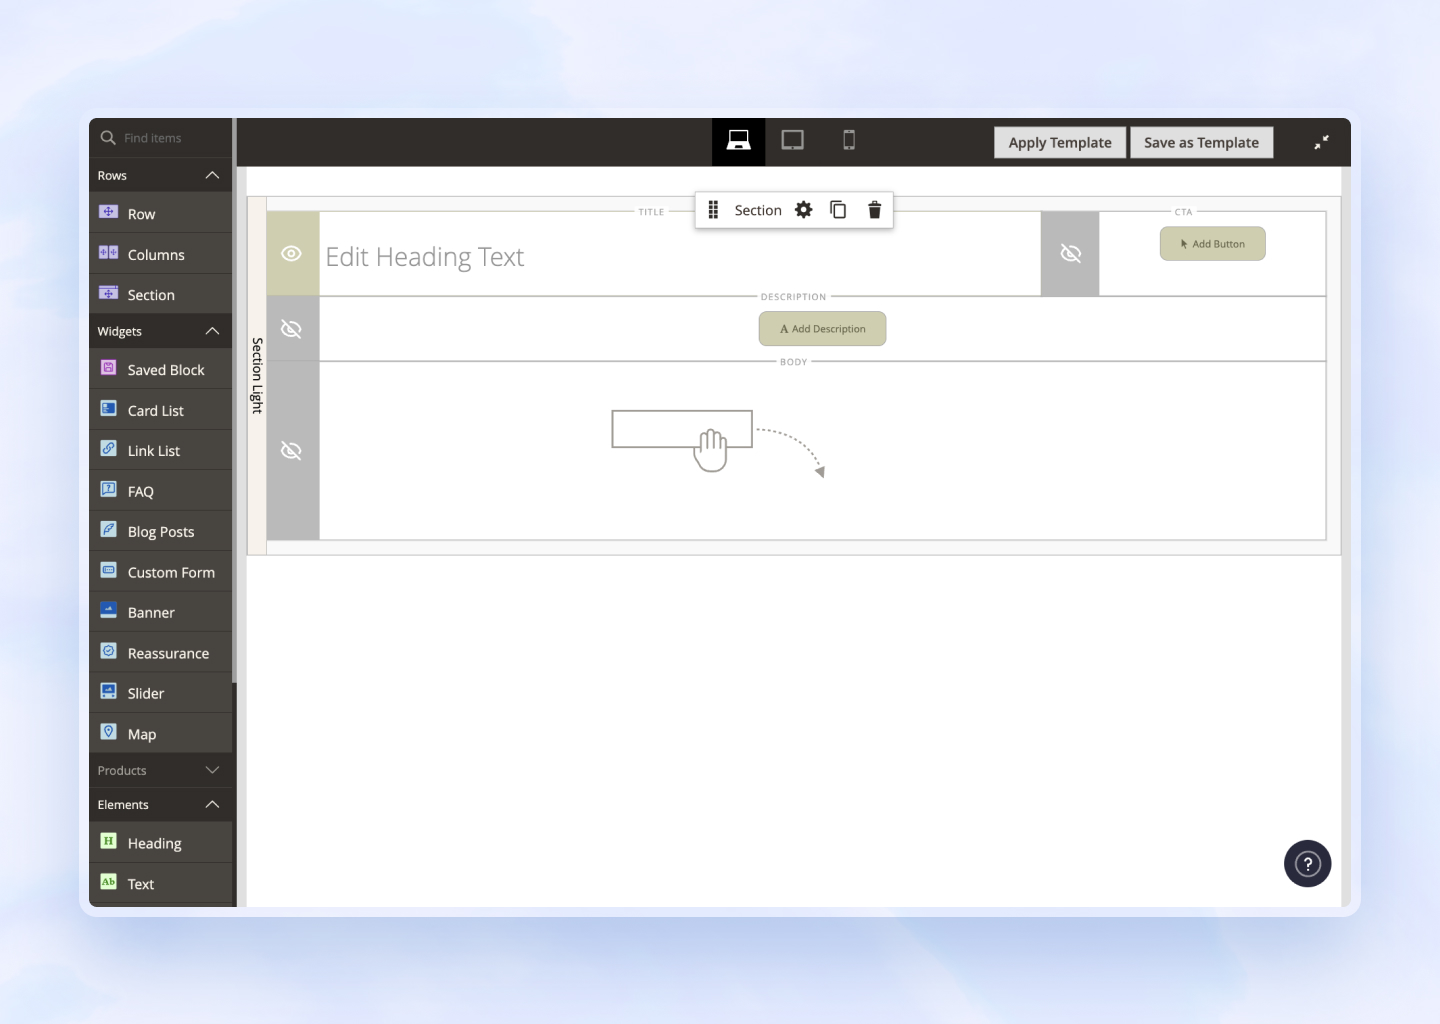Click the Blog Posts widget icon
This screenshot has width=1440, height=1024.
109,530
